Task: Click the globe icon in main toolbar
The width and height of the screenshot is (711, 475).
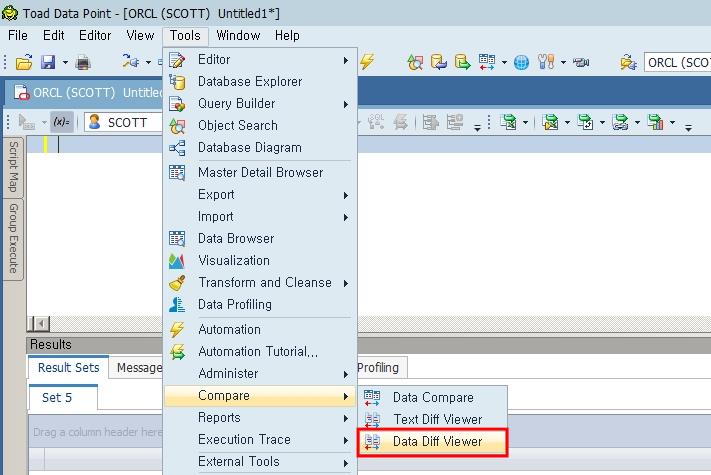Action: point(521,62)
